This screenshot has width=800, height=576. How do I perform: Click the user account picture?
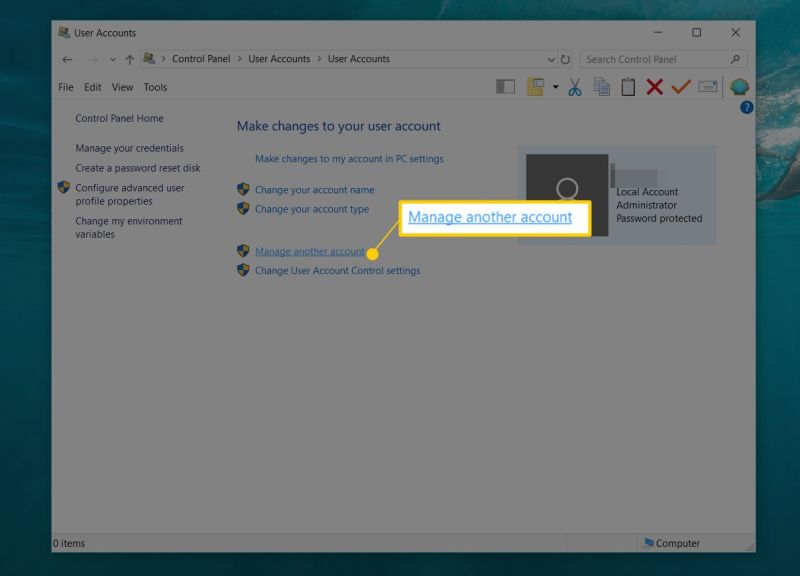click(x=567, y=195)
